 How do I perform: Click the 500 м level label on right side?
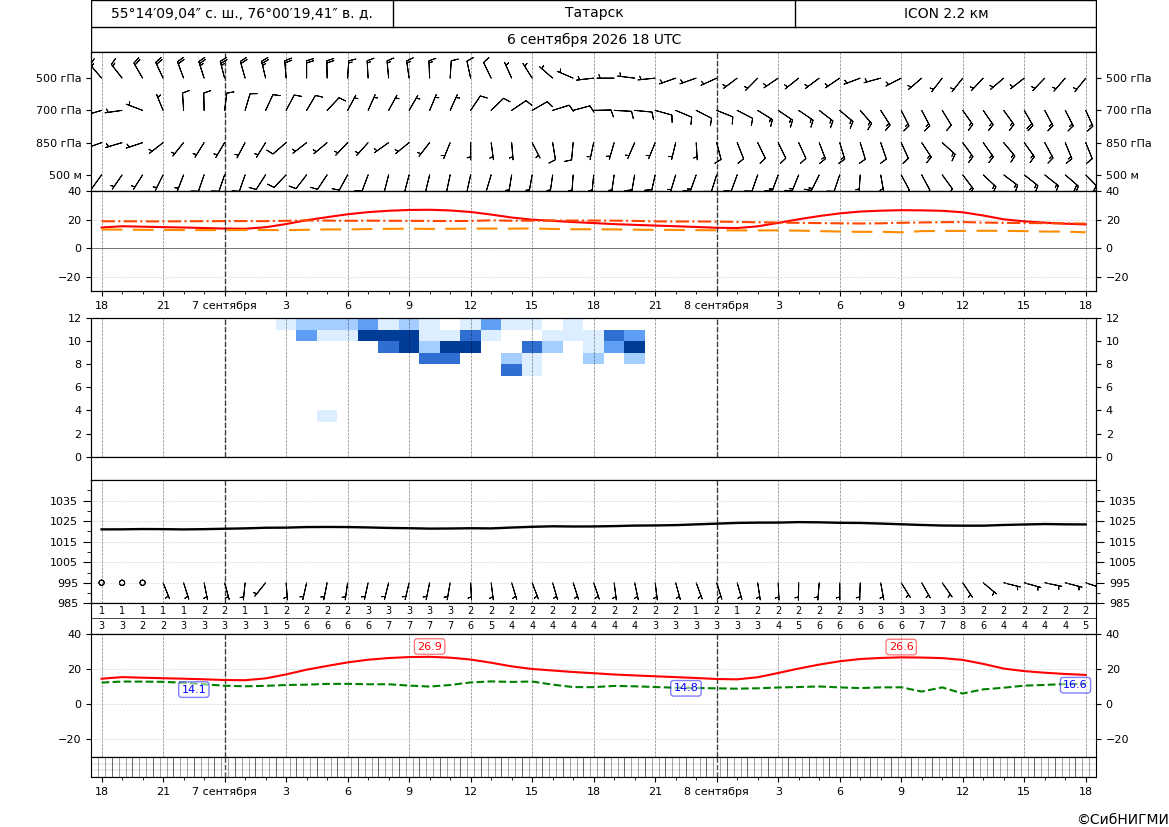[1122, 175]
